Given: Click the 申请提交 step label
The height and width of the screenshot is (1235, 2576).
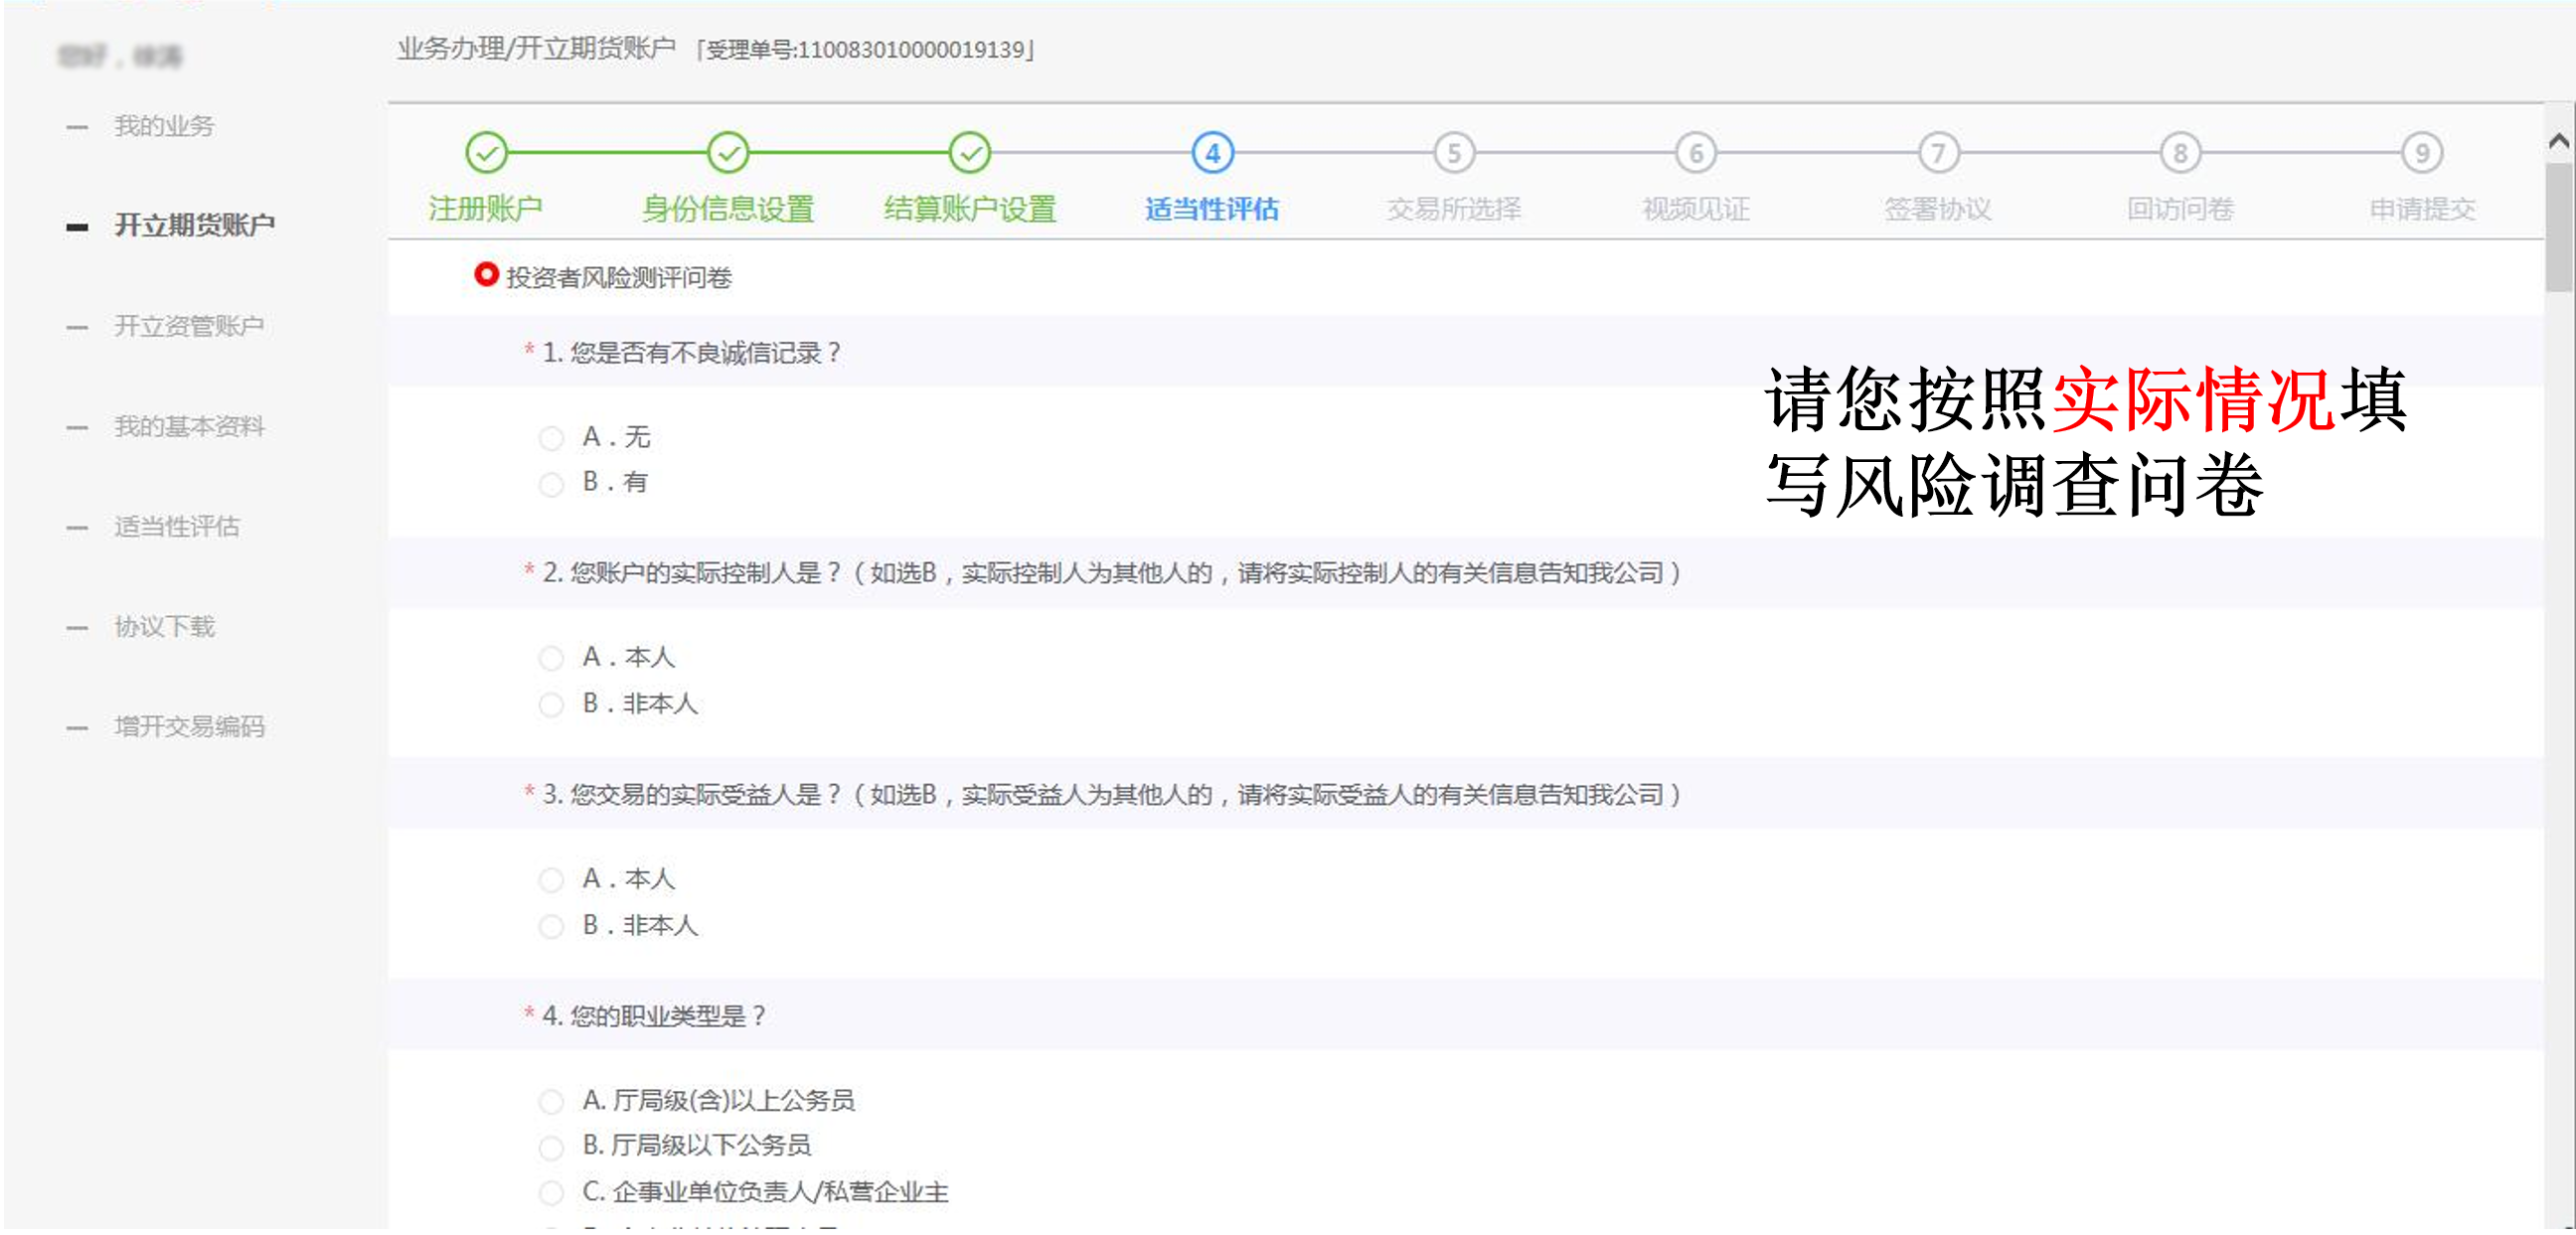Looking at the screenshot, I should pos(2422,208).
